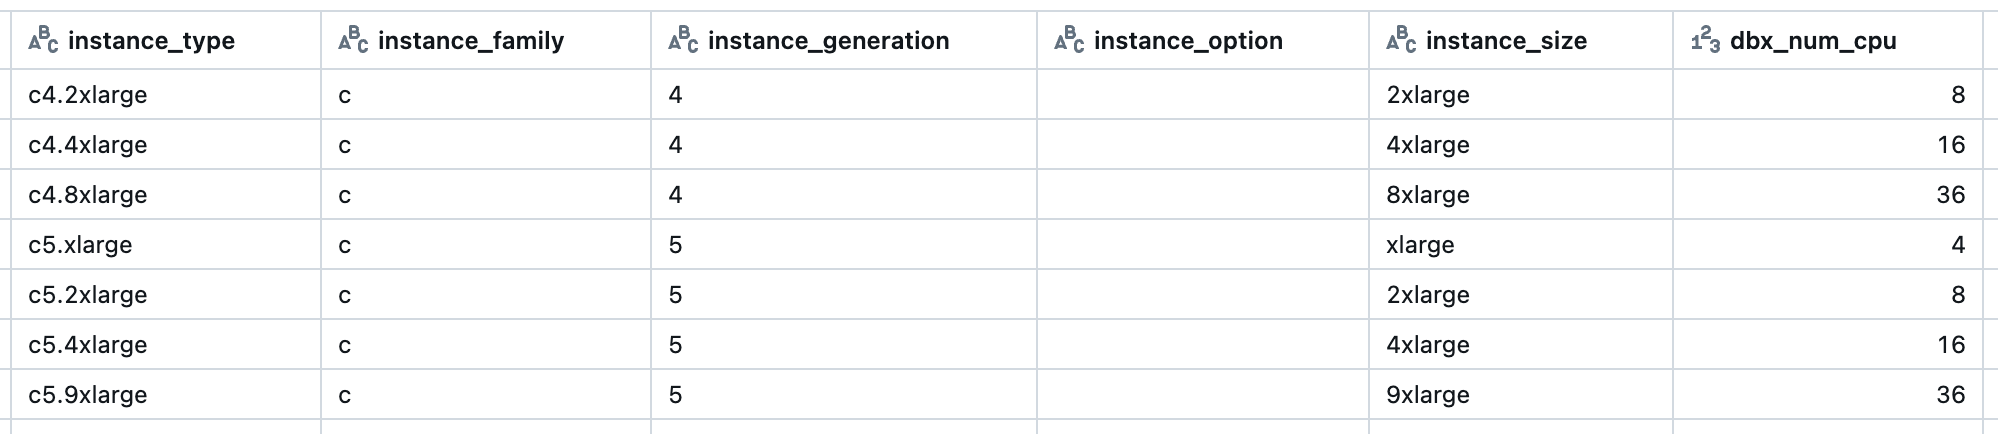Image resolution: width=1998 pixels, height=434 pixels.
Task: Select the empty instance_option cell for c5.4xlarge
Action: point(1202,345)
